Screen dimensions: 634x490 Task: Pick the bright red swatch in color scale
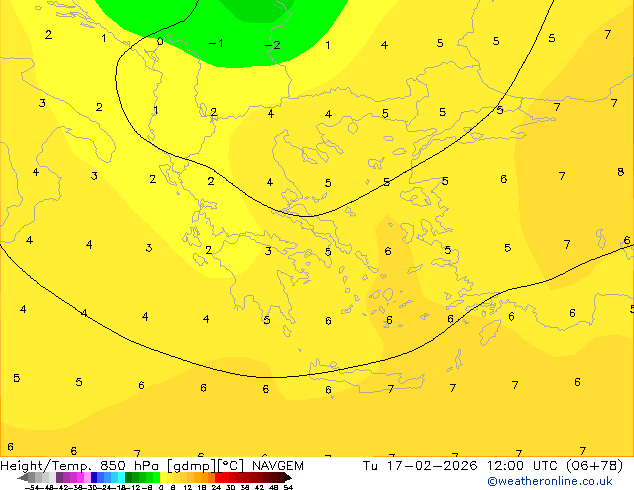(218, 477)
